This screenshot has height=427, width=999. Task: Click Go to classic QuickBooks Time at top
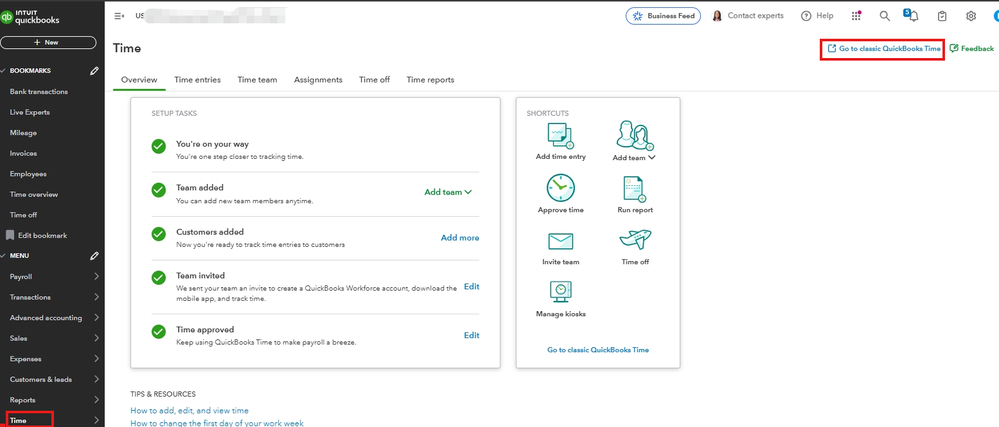tap(883, 48)
